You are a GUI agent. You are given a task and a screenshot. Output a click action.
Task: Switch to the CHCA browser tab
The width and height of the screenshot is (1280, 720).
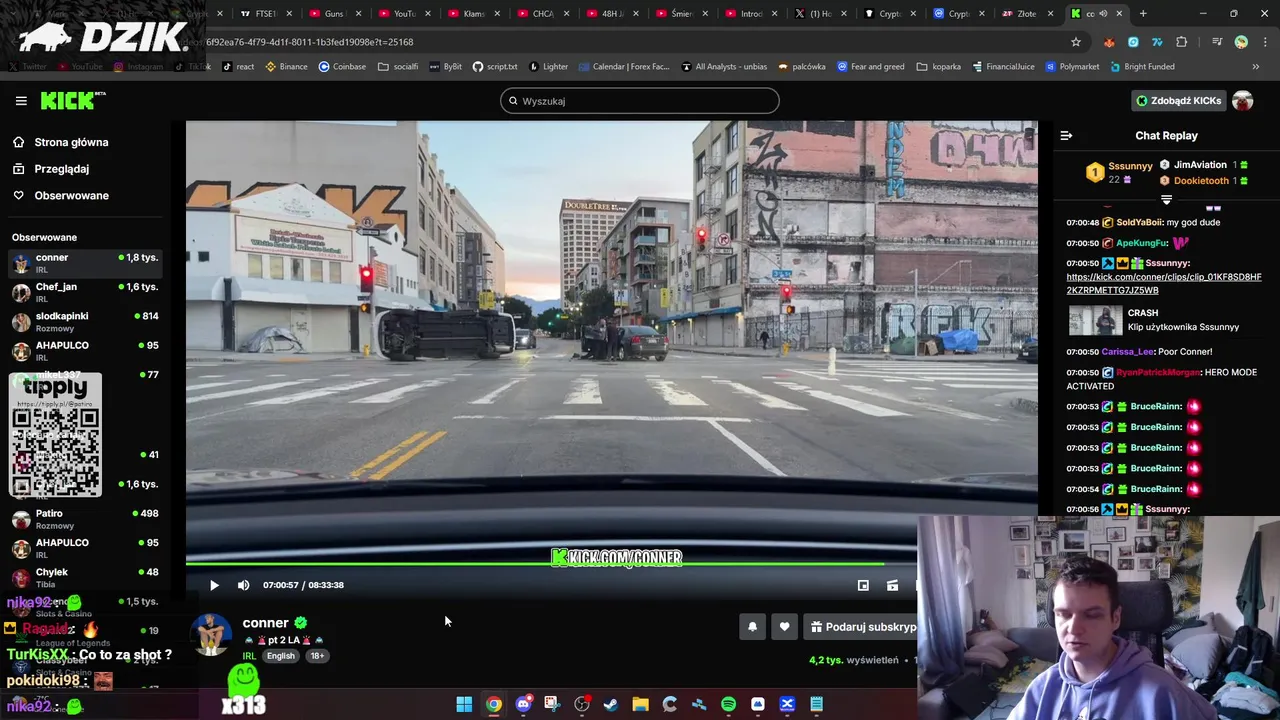(x=543, y=14)
